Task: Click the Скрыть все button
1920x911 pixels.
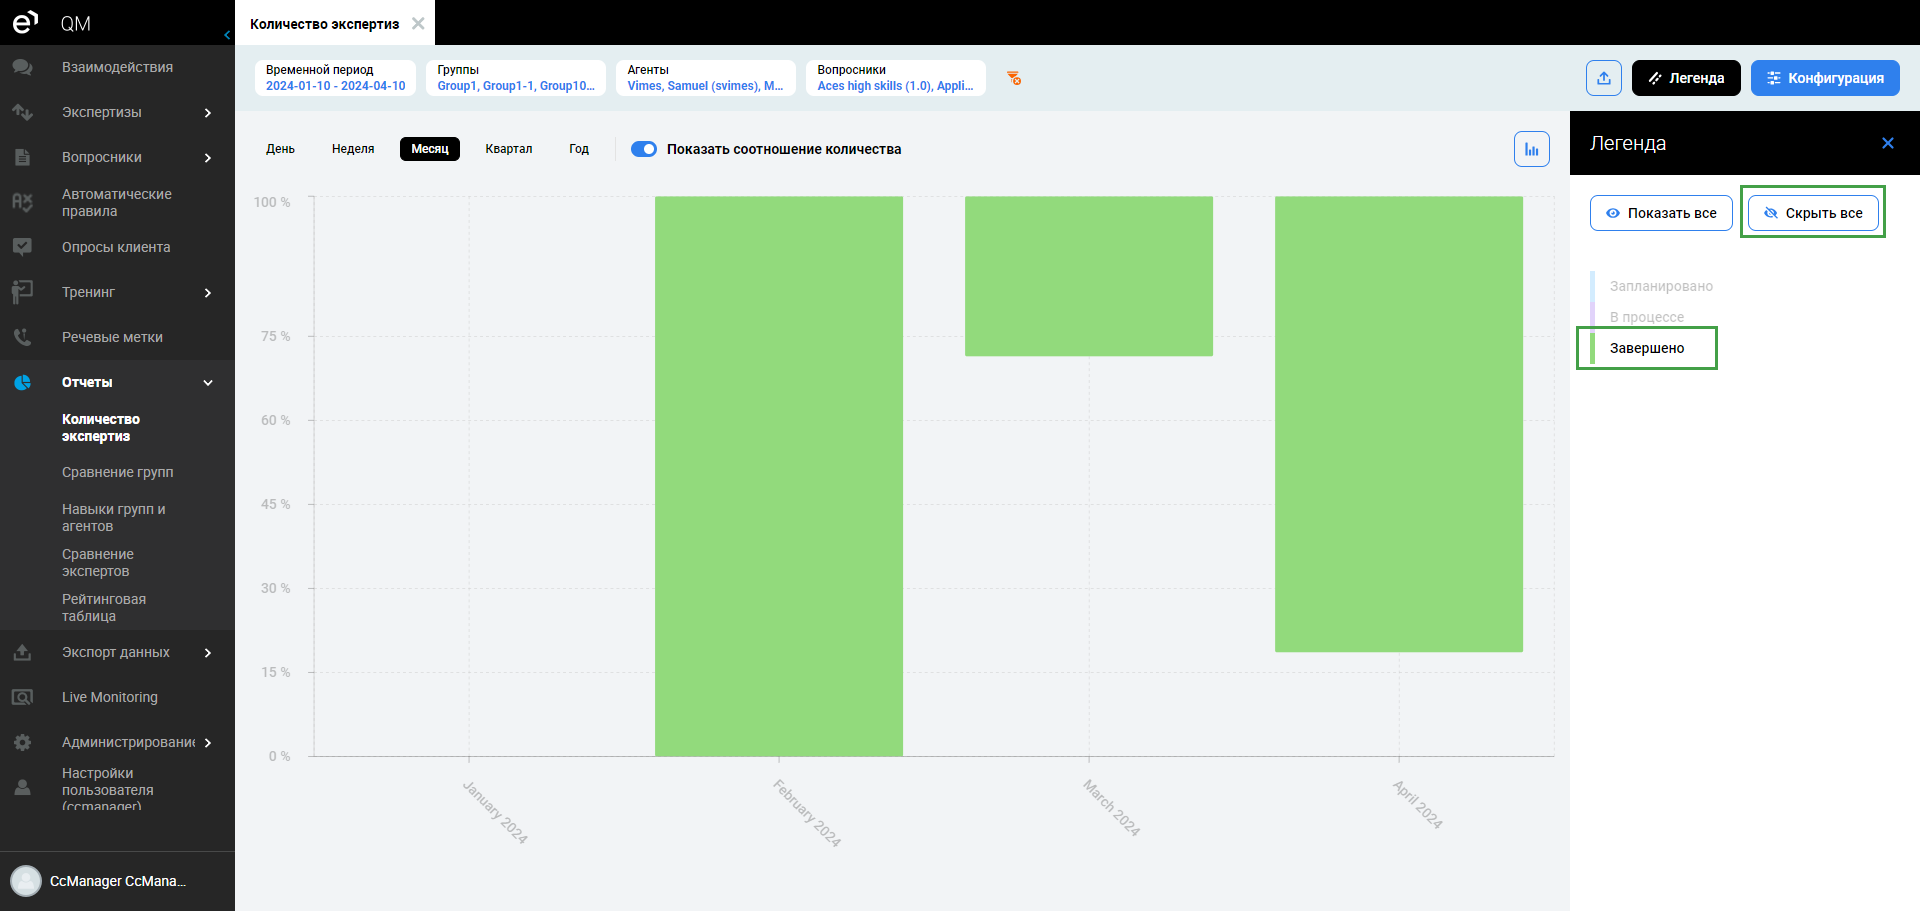Action: 1813,213
